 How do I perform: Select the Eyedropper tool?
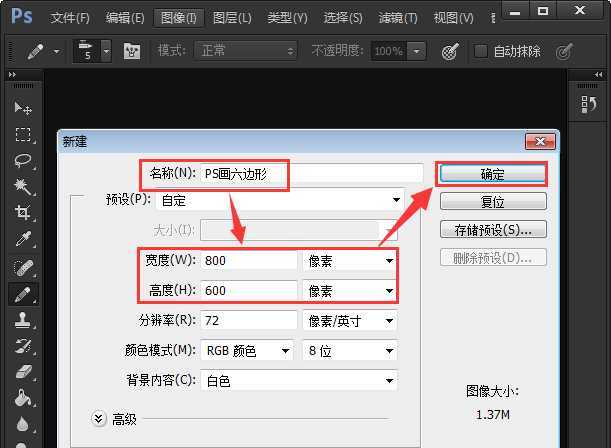tap(23, 239)
